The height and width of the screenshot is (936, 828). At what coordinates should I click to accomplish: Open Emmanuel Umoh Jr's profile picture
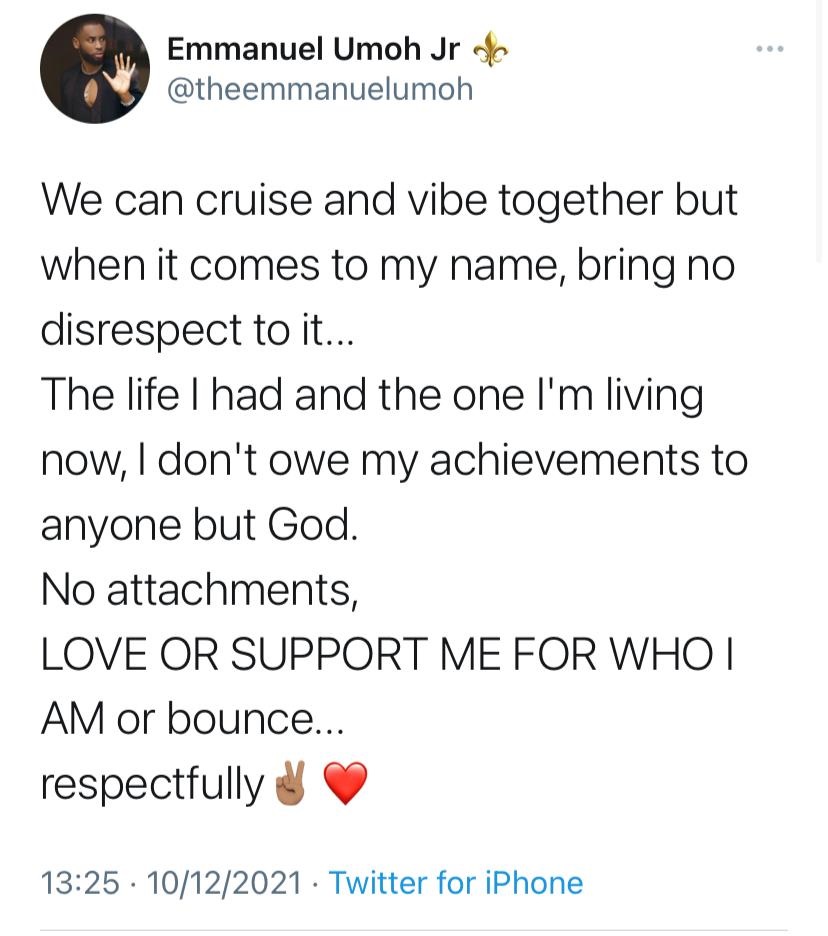[95, 69]
